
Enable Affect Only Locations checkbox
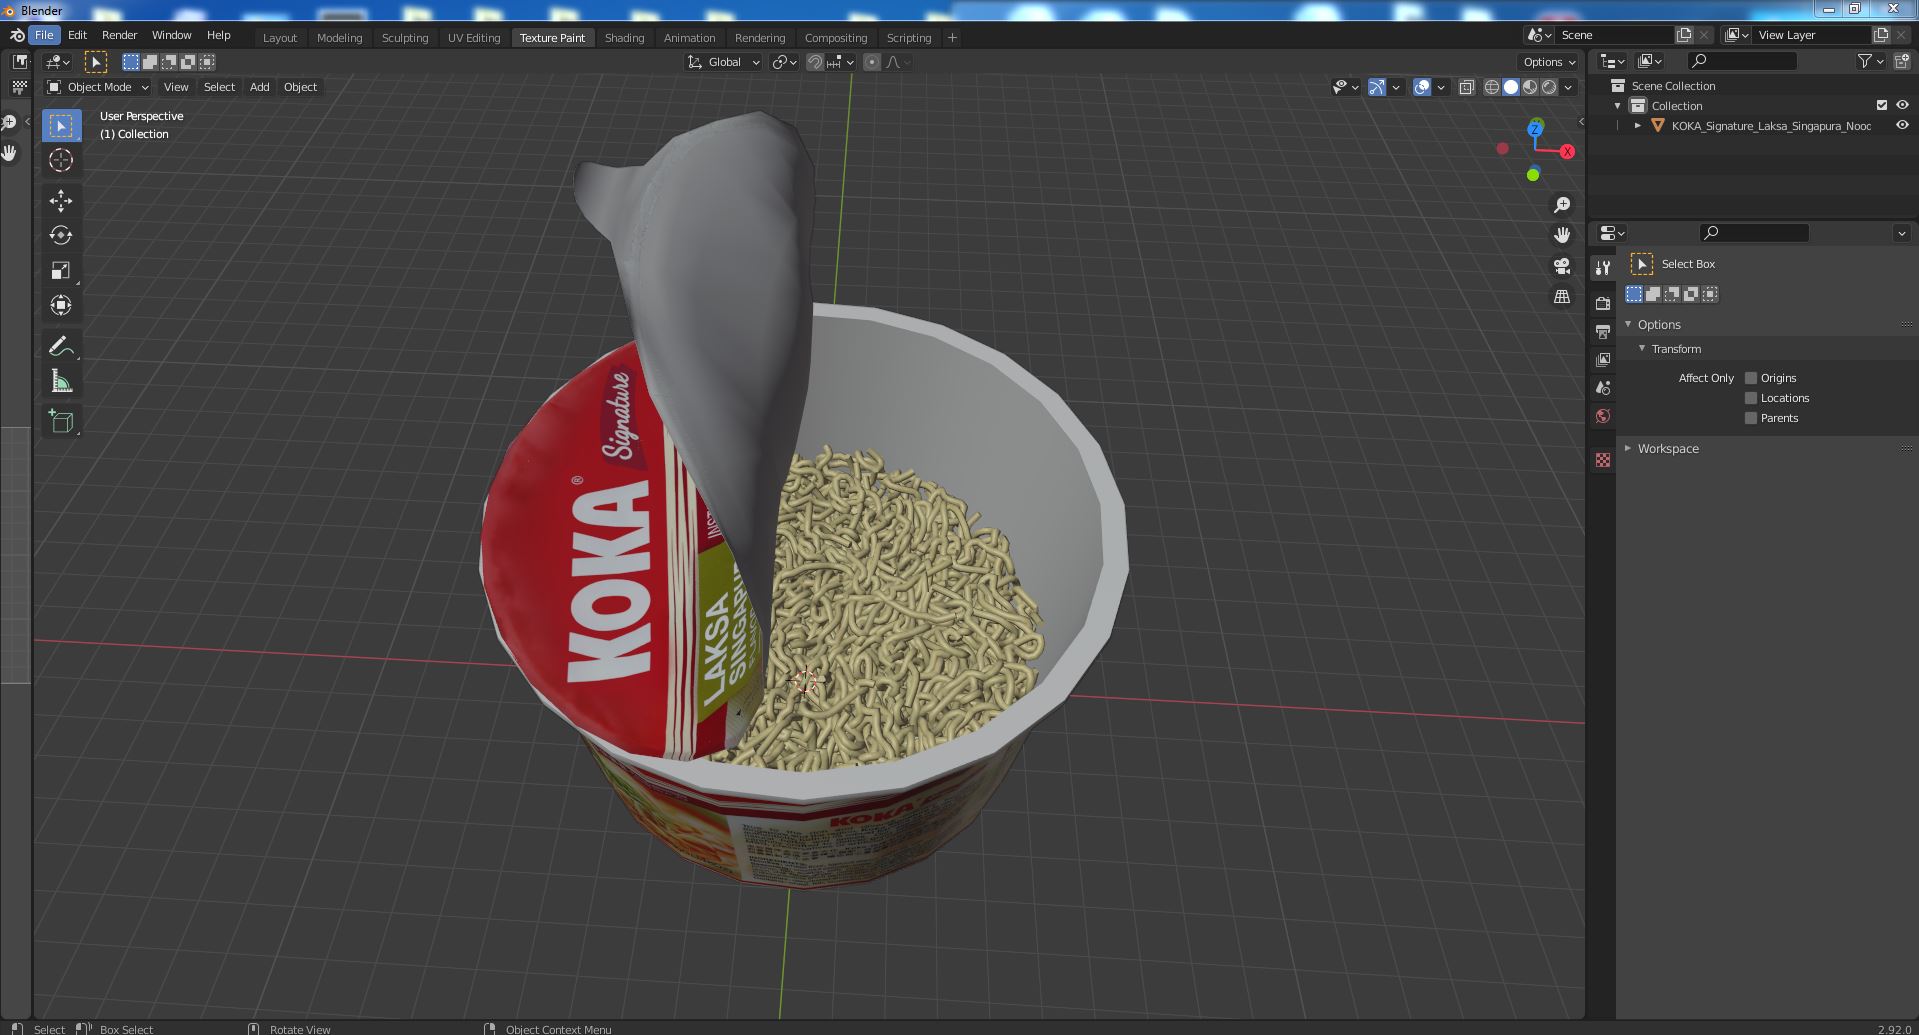pyautogui.click(x=1751, y=398)
